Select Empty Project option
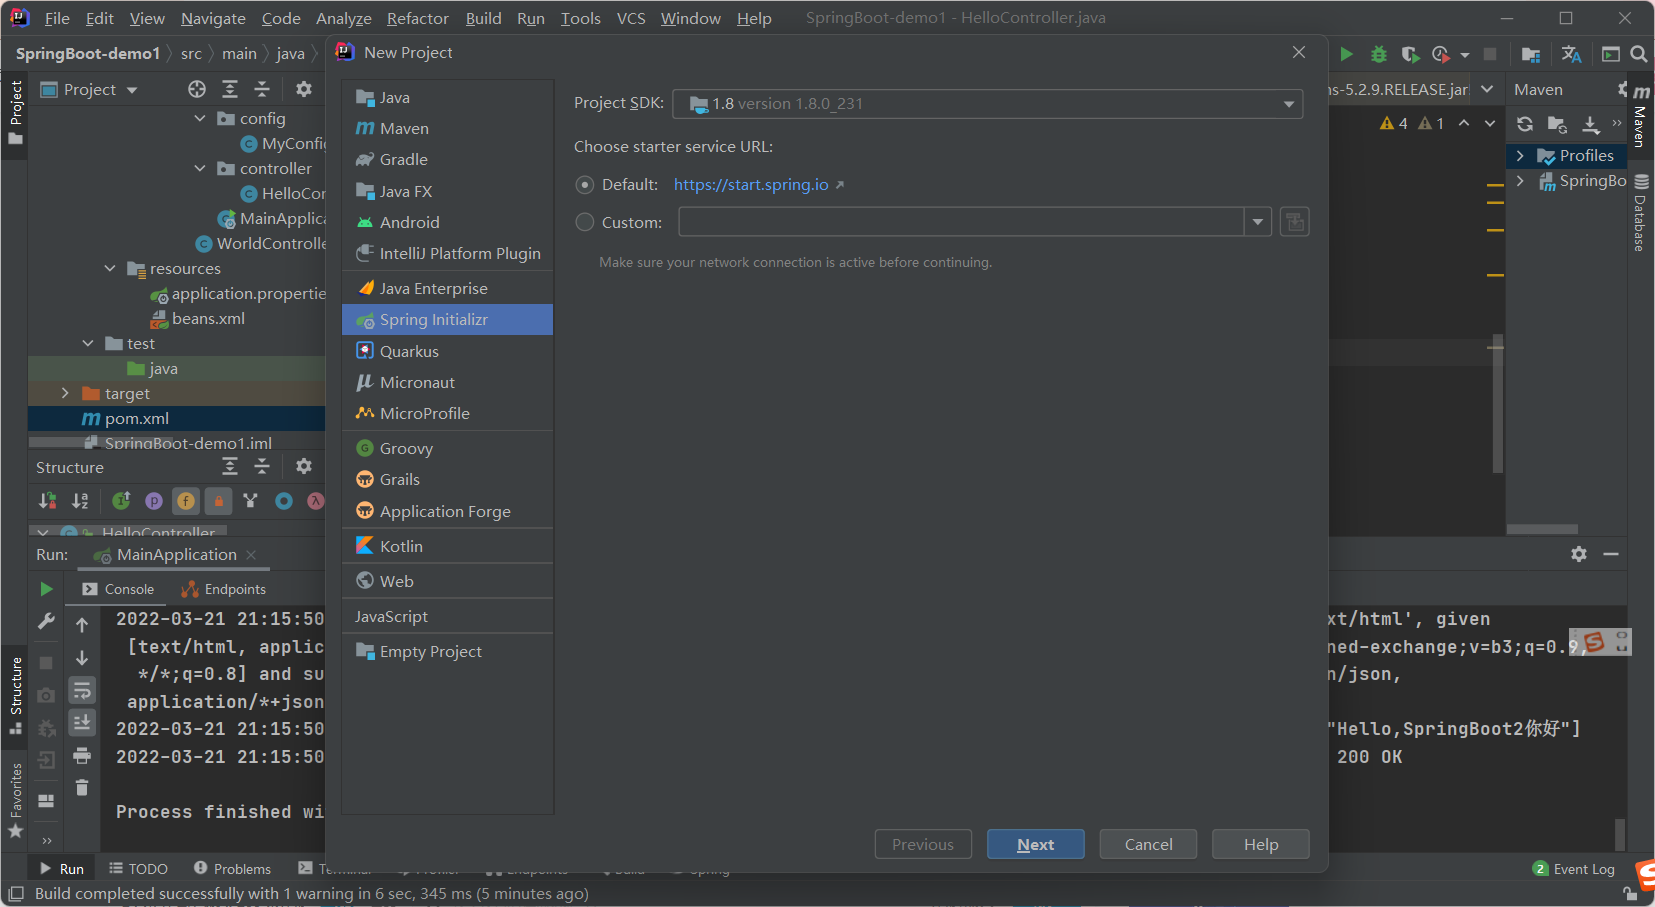 (x=447, y=651)
